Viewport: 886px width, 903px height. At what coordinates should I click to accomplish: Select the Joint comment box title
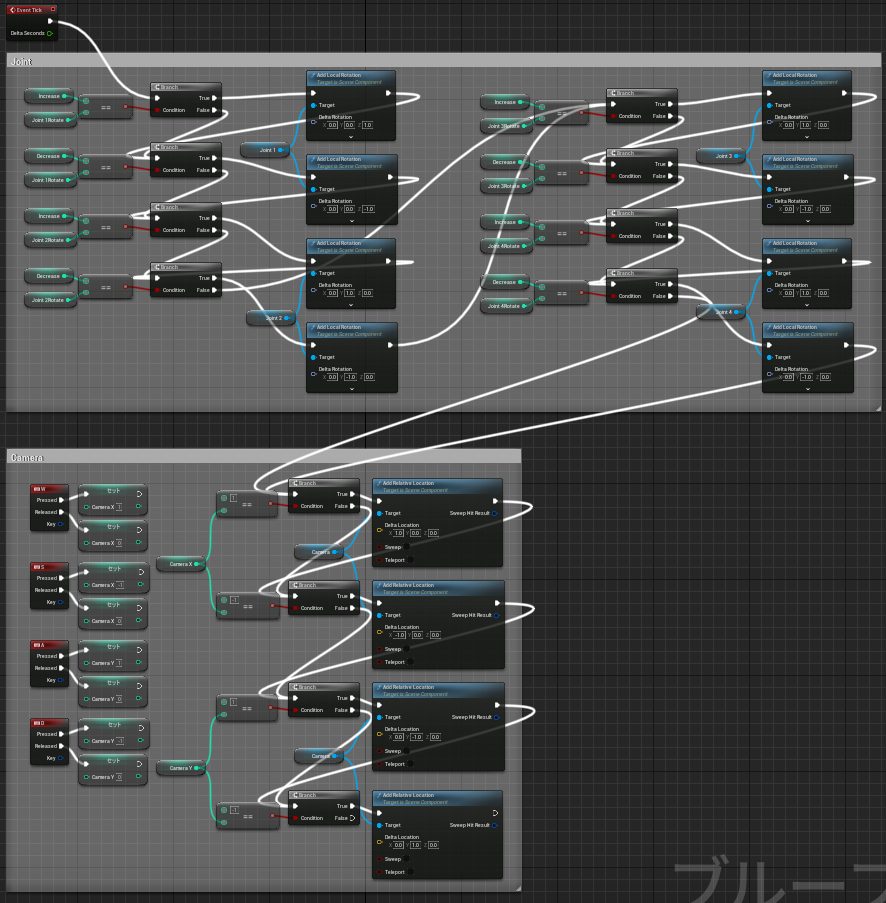(x=21, y=62)
